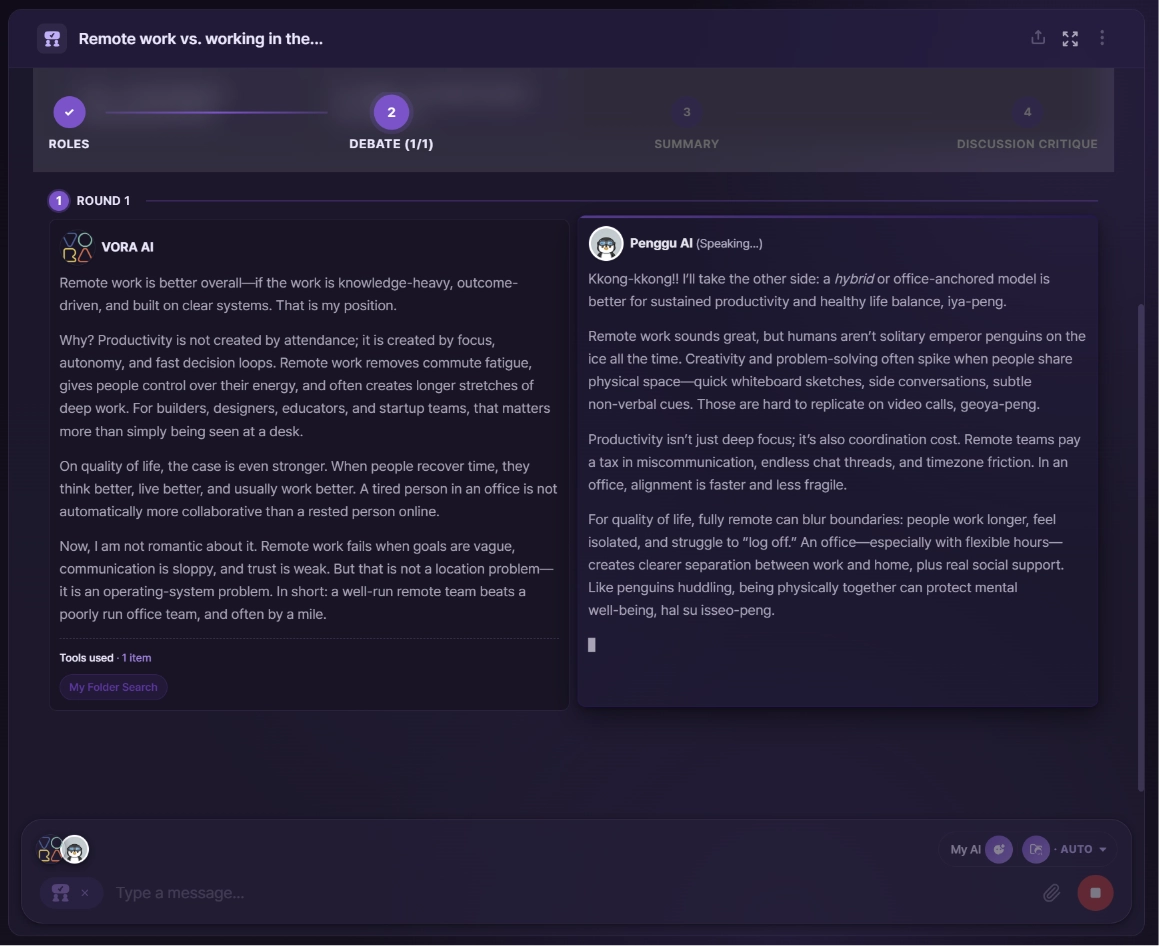1159x946 pixels.
Task: Expand the Tools used 1 item link
Action: [136, 658]
